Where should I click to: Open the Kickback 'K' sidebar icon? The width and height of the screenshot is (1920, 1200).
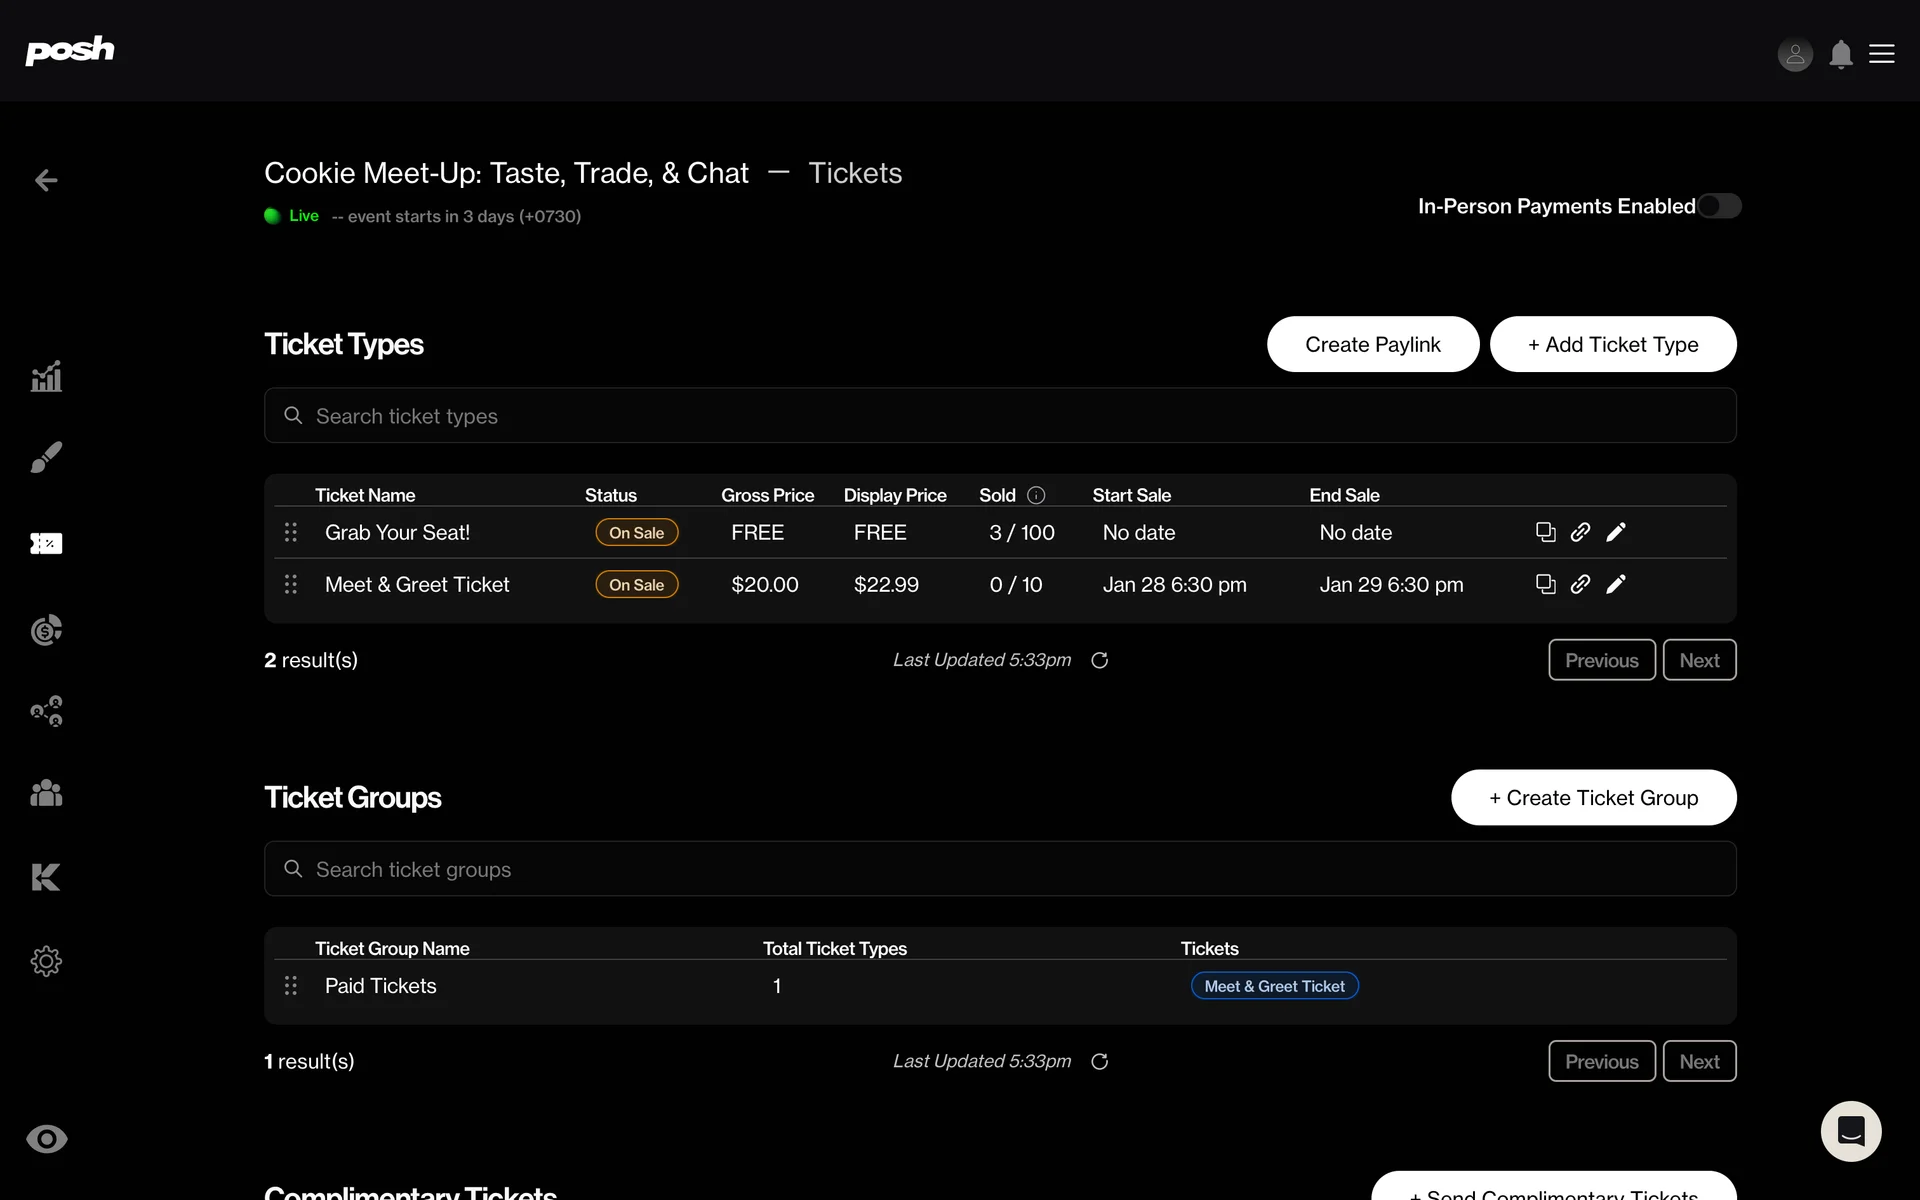point(46,877)
